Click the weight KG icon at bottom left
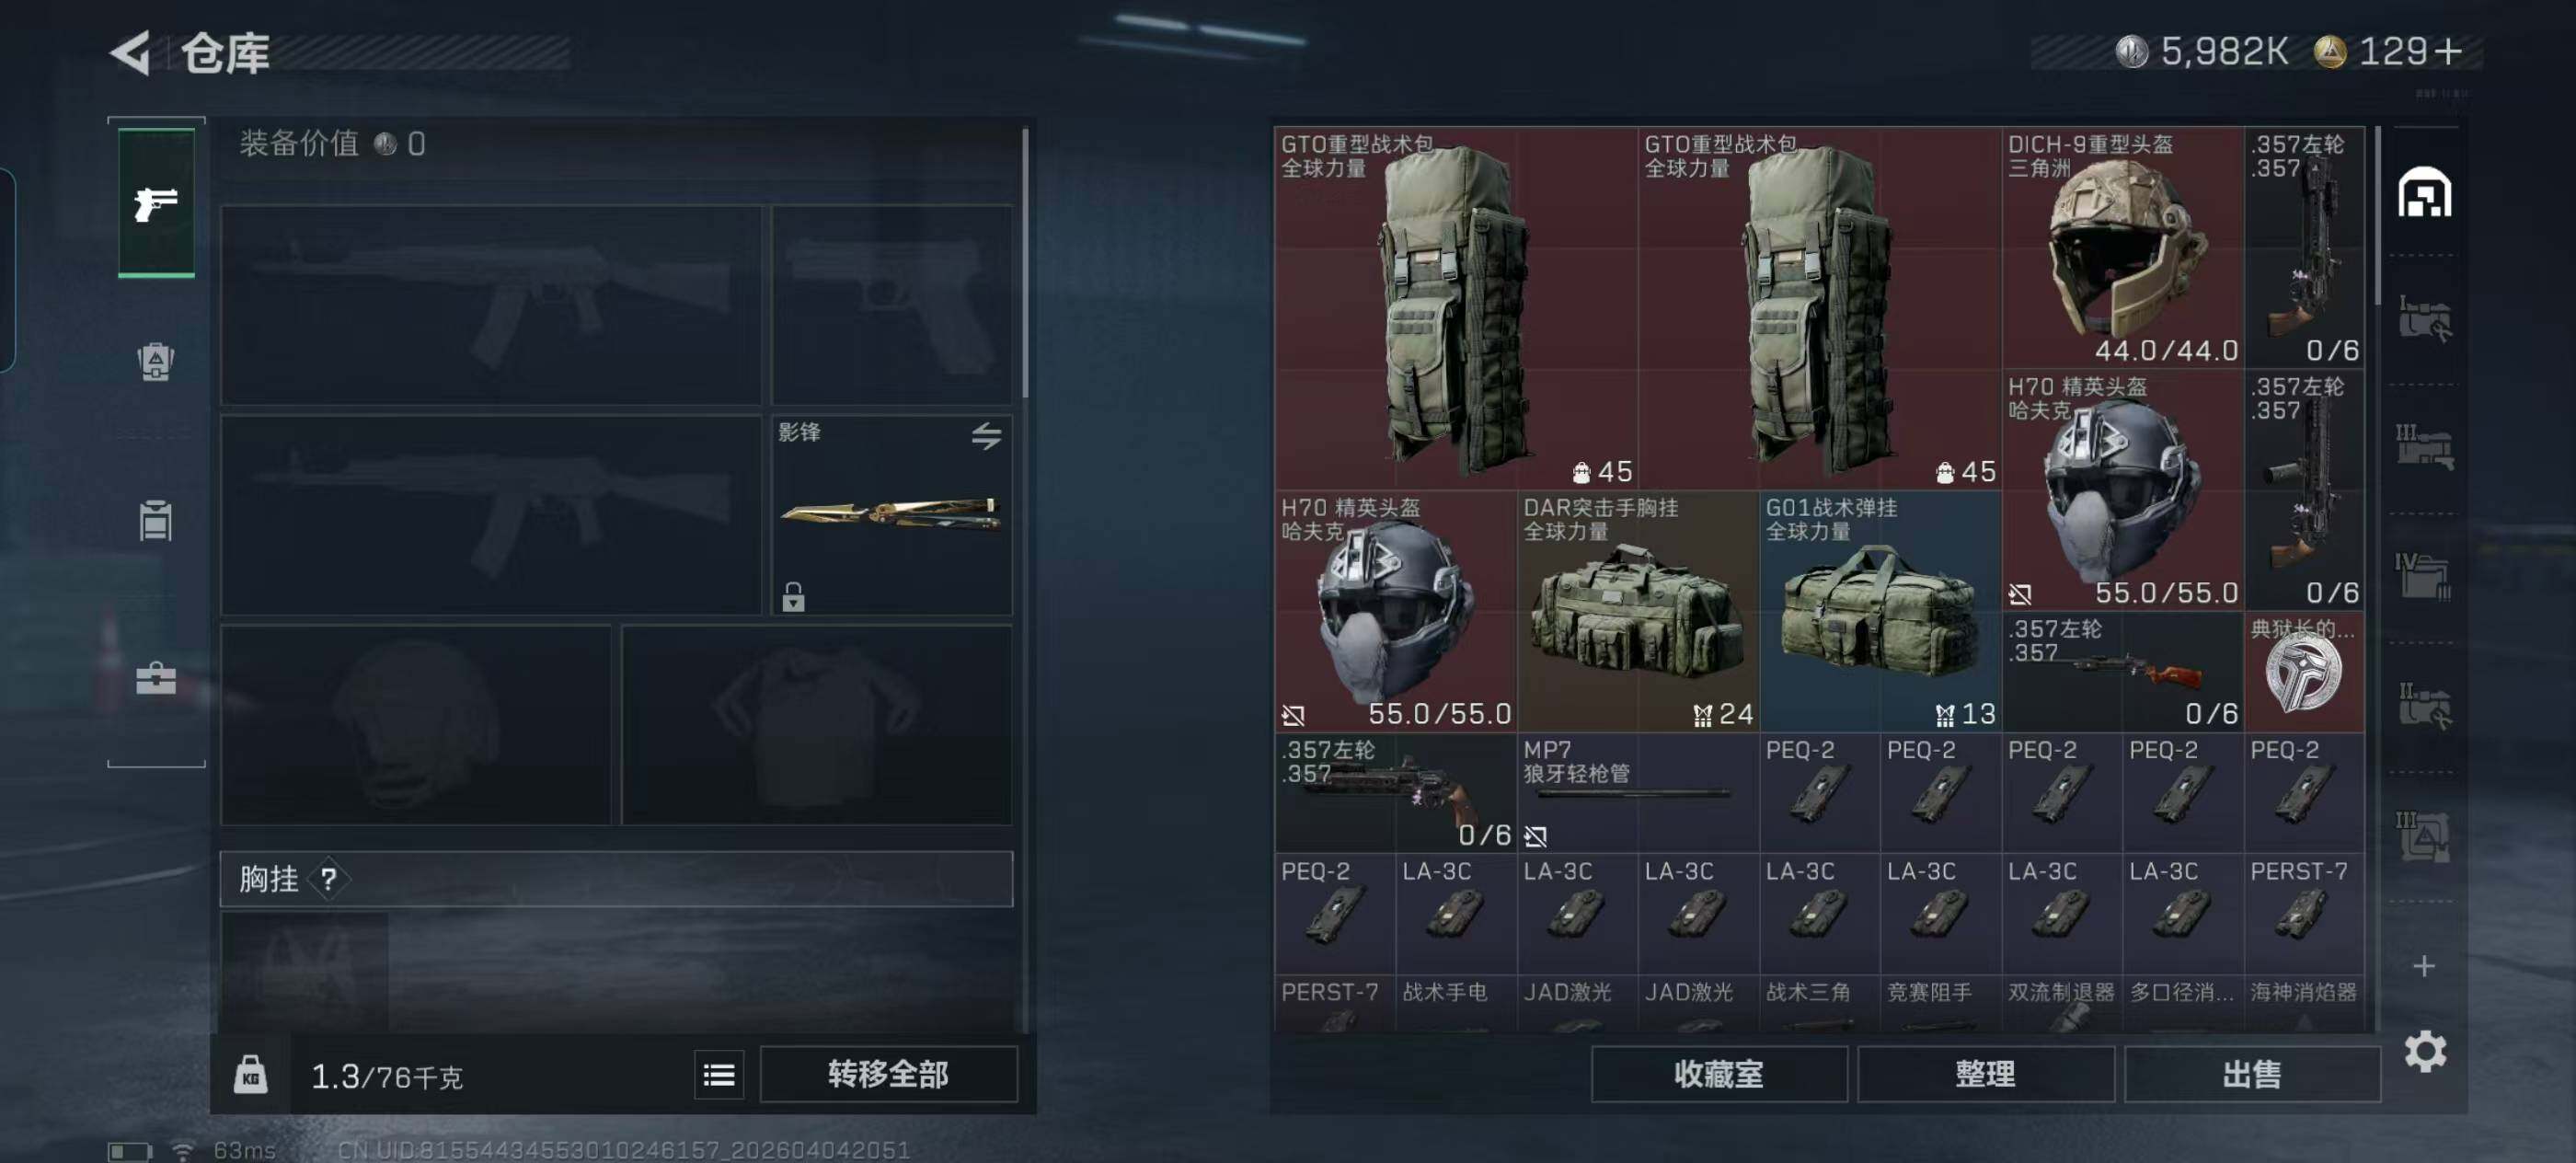2576x1163 pixels. point(250,1075)
